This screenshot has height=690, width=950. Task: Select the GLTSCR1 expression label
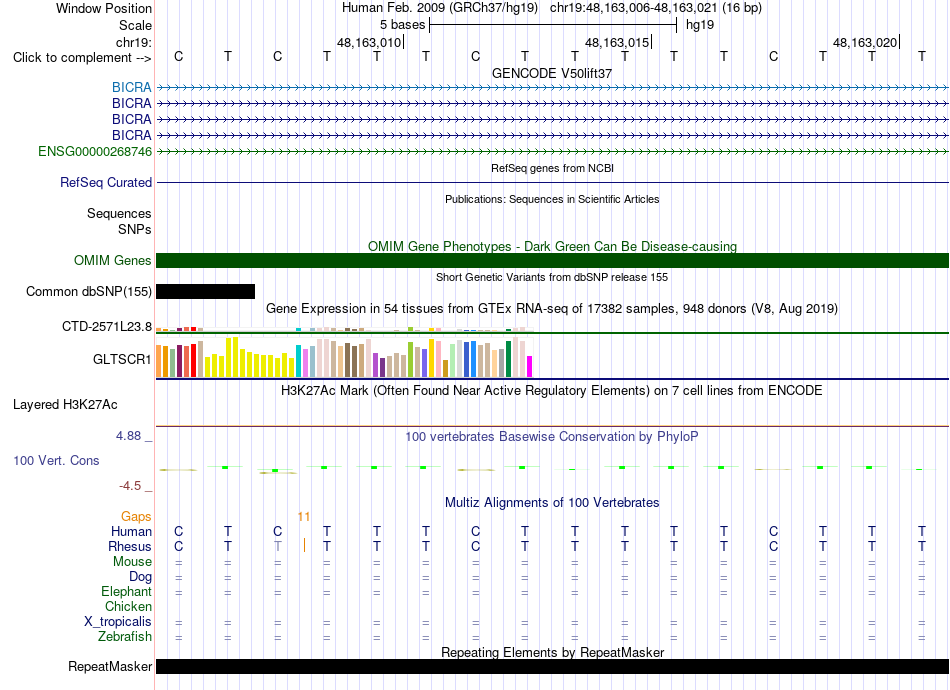click(122, 359)
